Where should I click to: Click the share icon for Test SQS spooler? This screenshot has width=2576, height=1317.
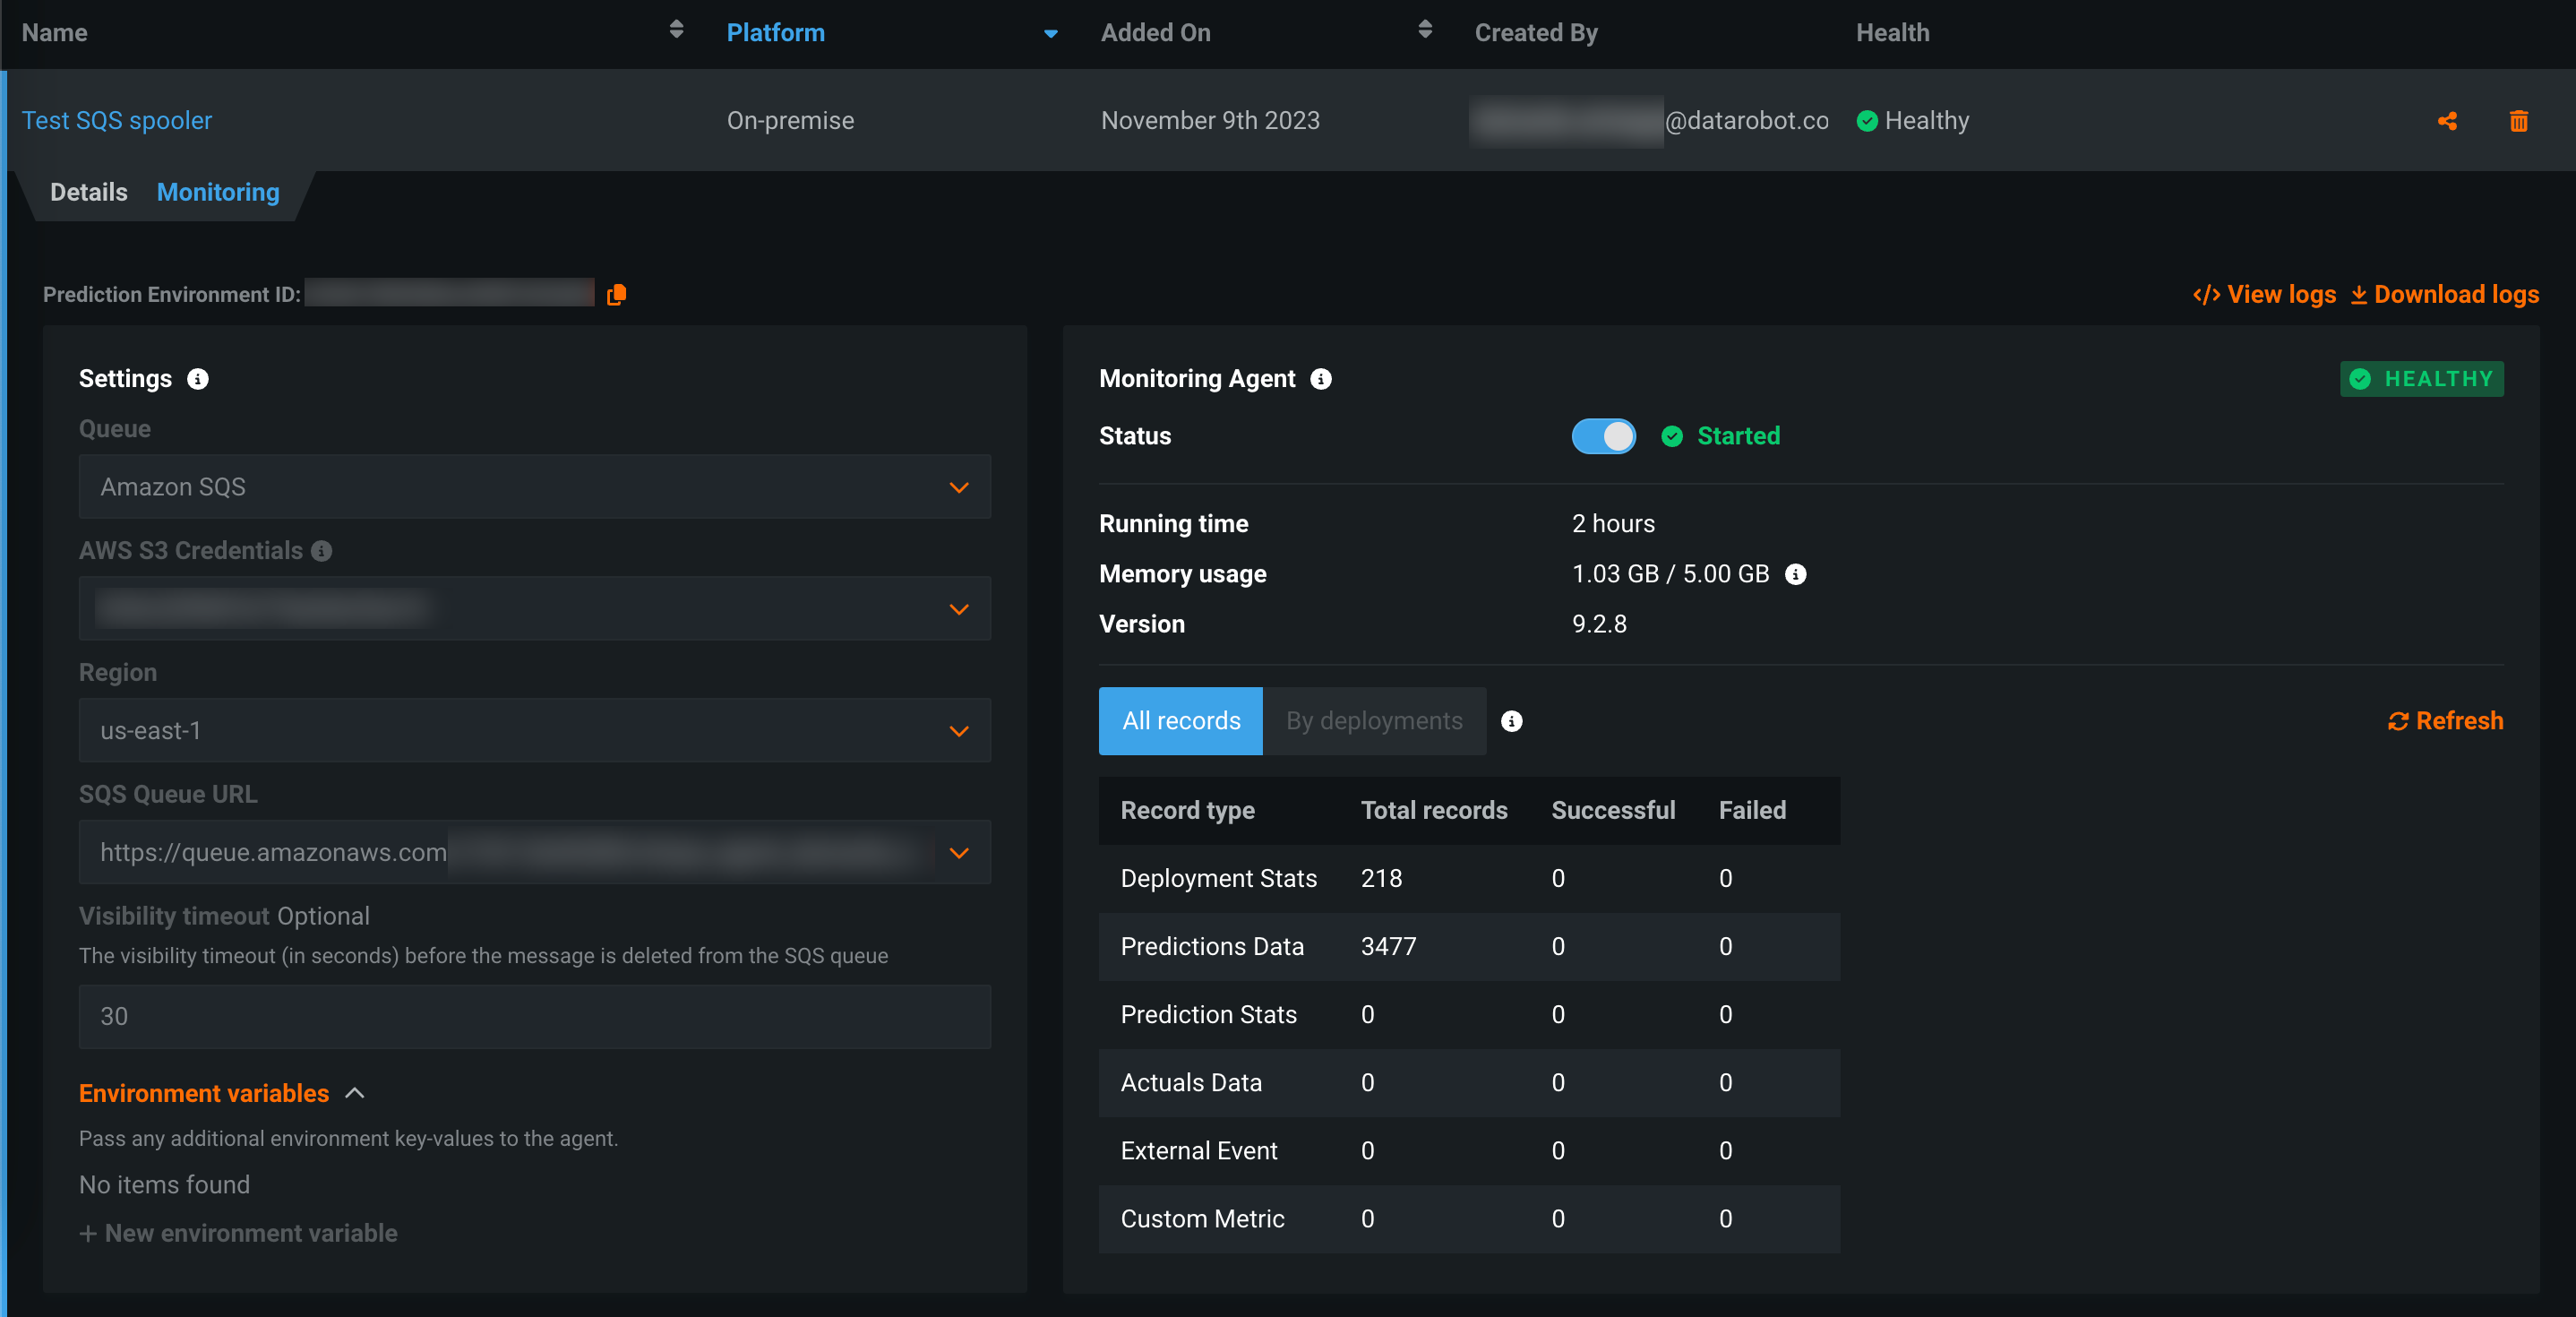click(2447, 121)
